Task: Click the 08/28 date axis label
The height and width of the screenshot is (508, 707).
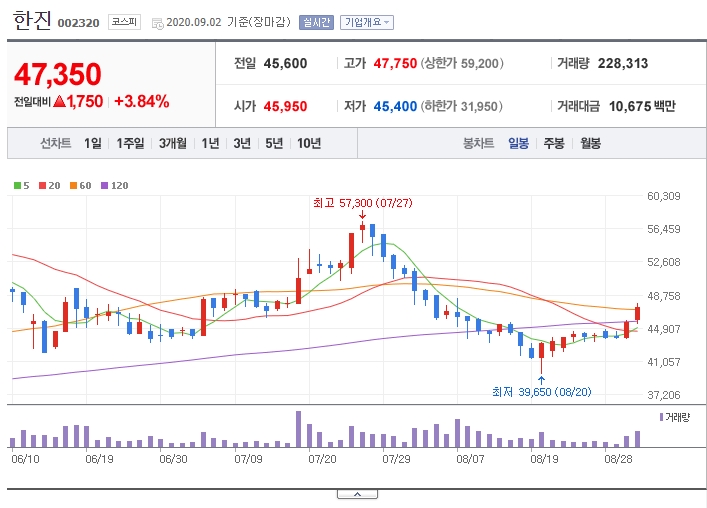Action: 618,459
